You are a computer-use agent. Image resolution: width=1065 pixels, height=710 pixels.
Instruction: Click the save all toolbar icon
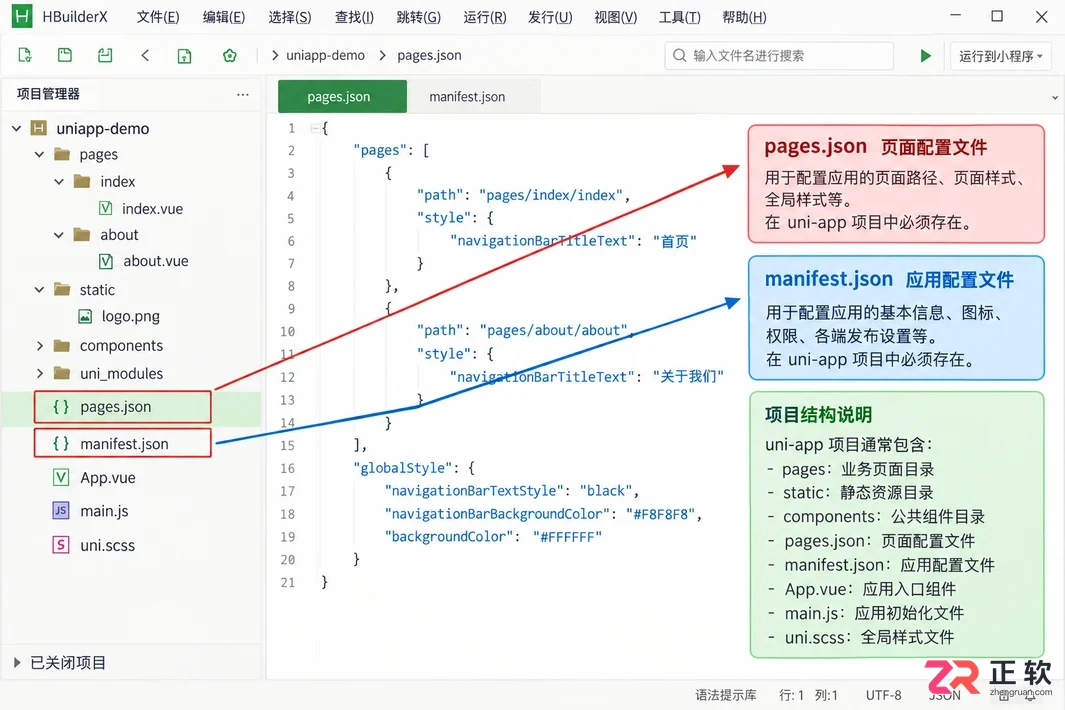(x=105, y=55)
